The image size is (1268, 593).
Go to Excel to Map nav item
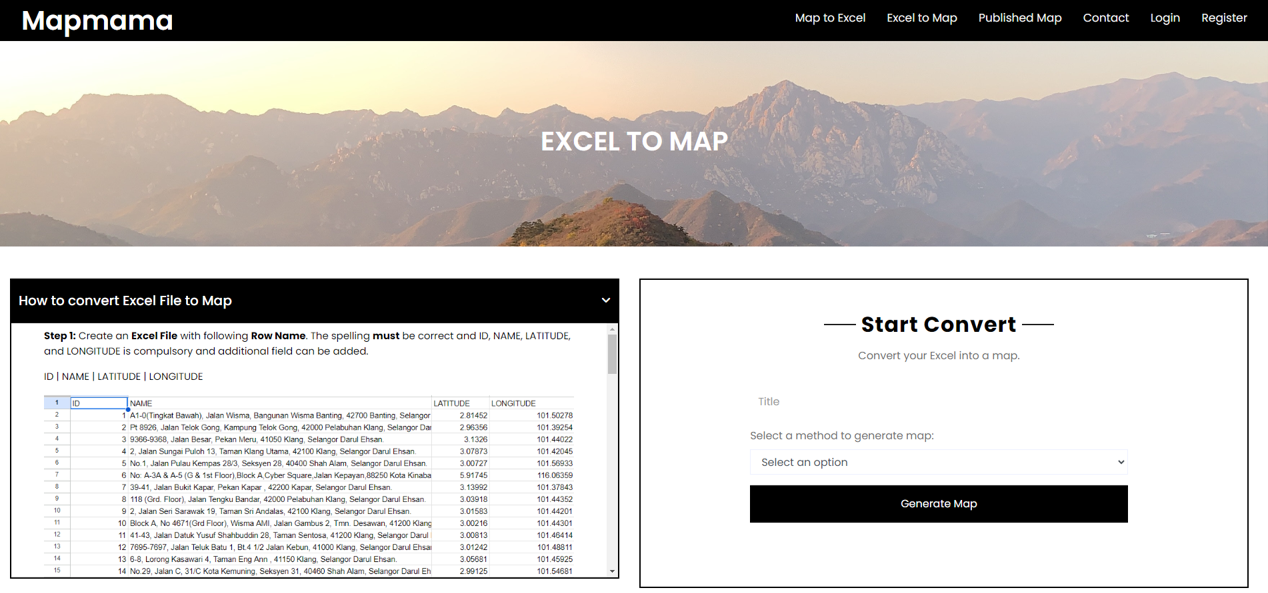[921, 18]
